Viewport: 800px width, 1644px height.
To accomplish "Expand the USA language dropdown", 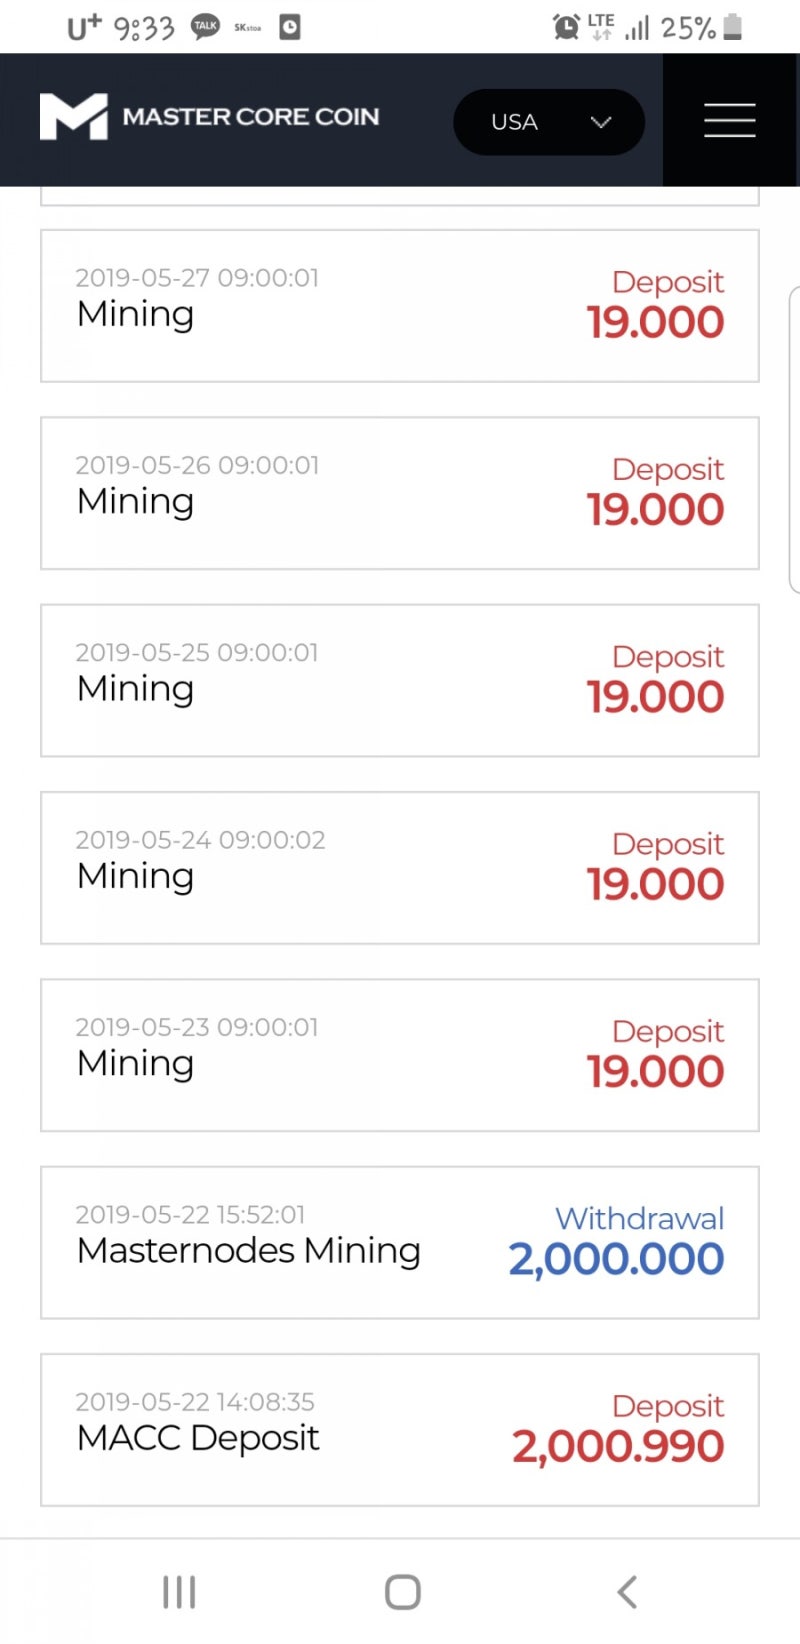I will pos(548,122).
